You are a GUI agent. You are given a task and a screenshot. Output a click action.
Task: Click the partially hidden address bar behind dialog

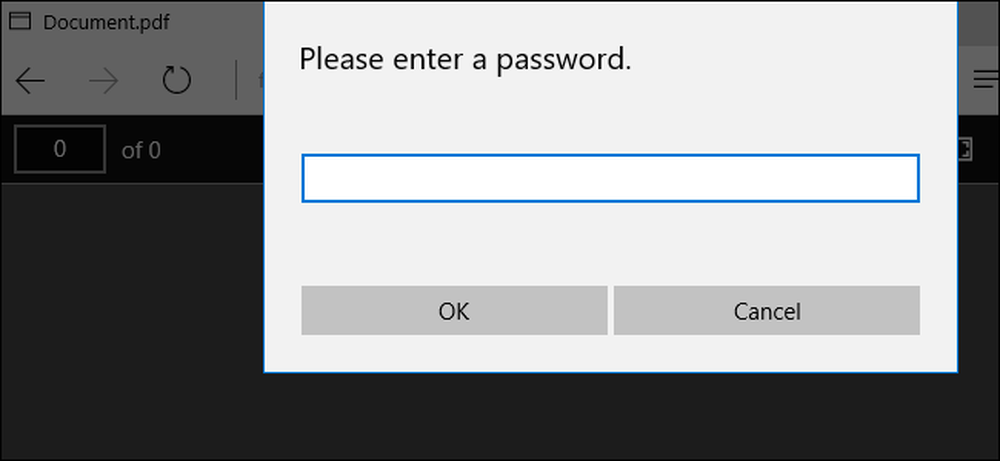pos(254,80)
